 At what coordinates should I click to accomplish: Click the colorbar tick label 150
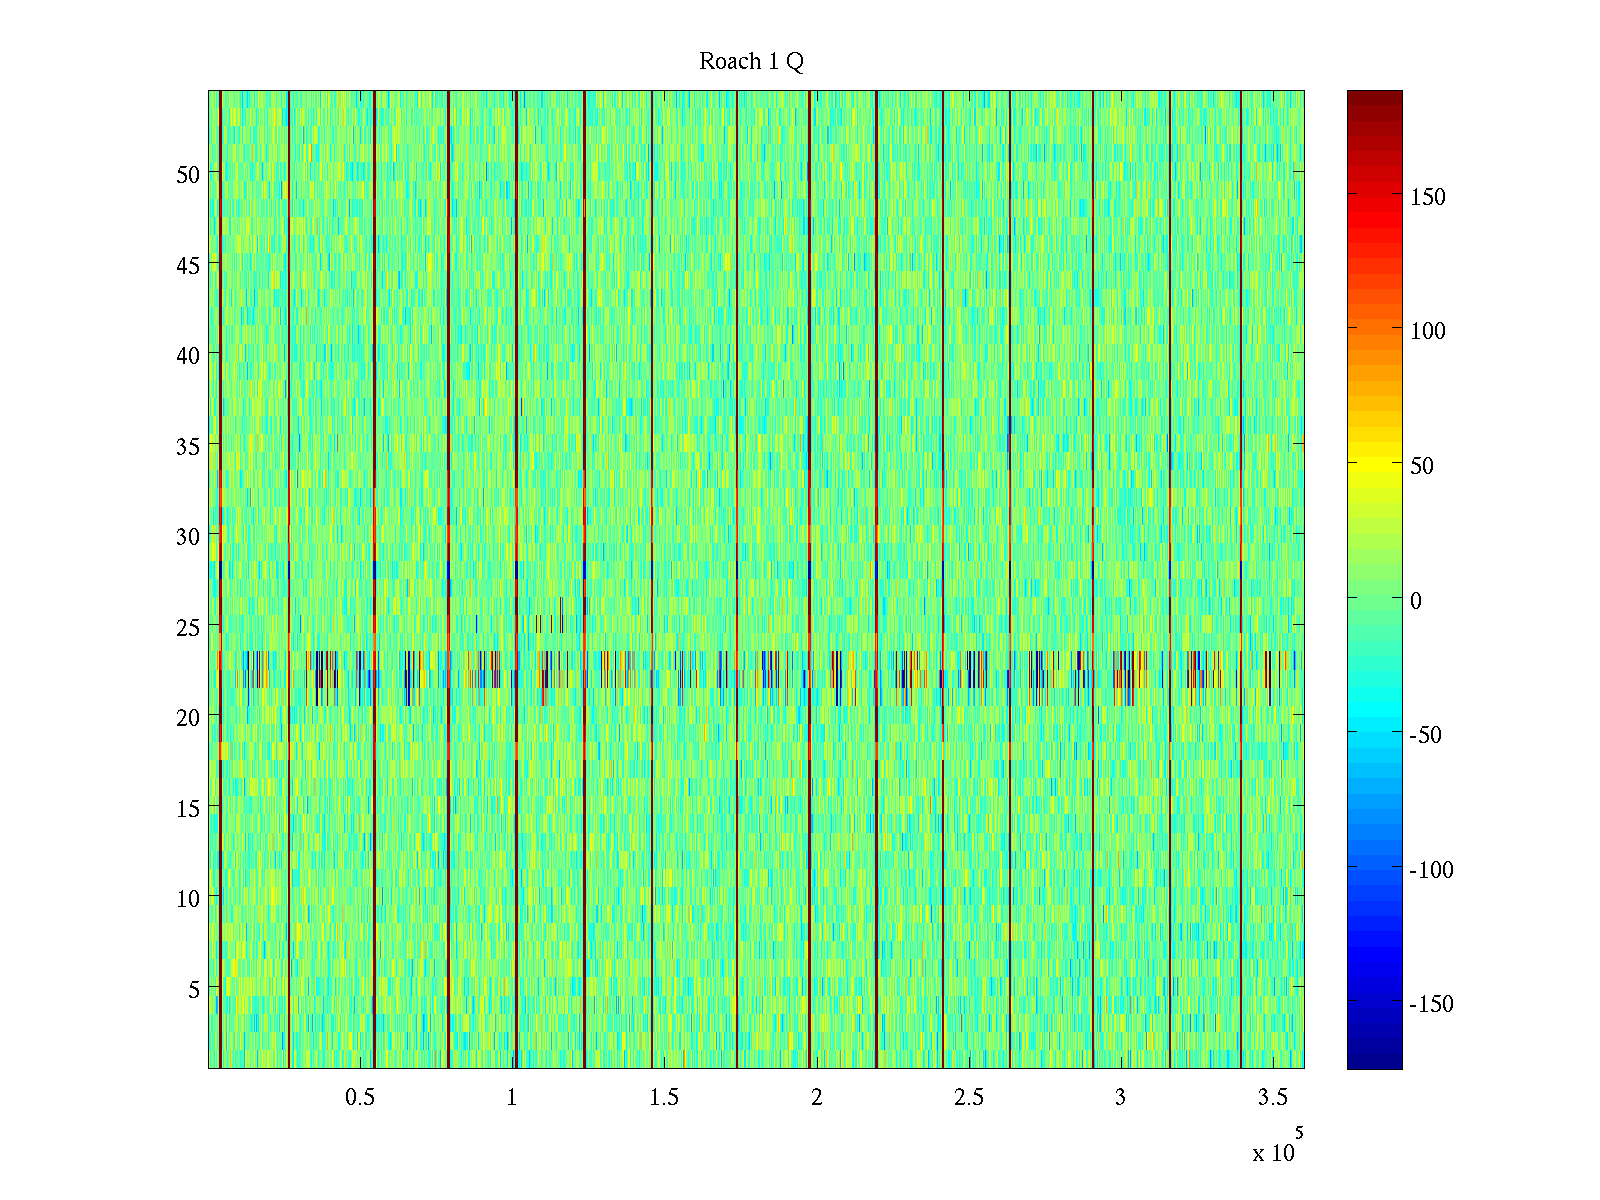[x=1427, y=197]
